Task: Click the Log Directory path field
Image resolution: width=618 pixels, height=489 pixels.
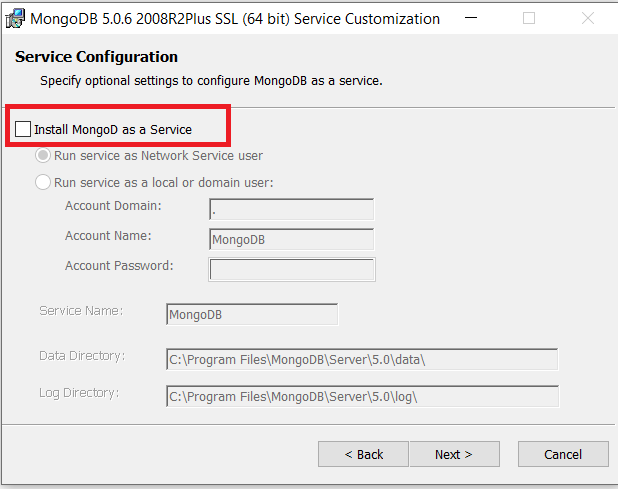Action: pyautogui.click(x=362, y=396)
